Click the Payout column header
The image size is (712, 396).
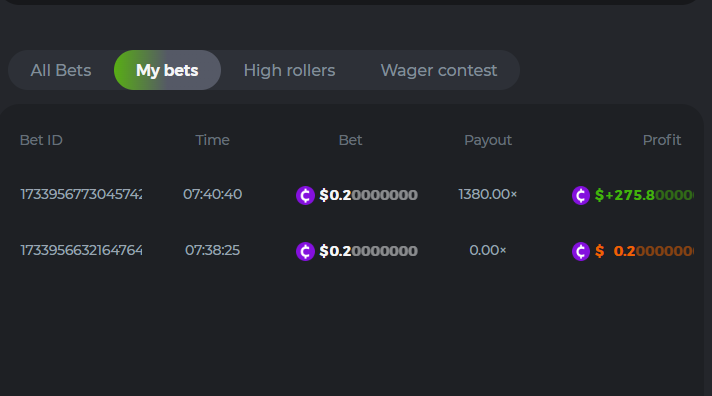(x=488, y=141)
